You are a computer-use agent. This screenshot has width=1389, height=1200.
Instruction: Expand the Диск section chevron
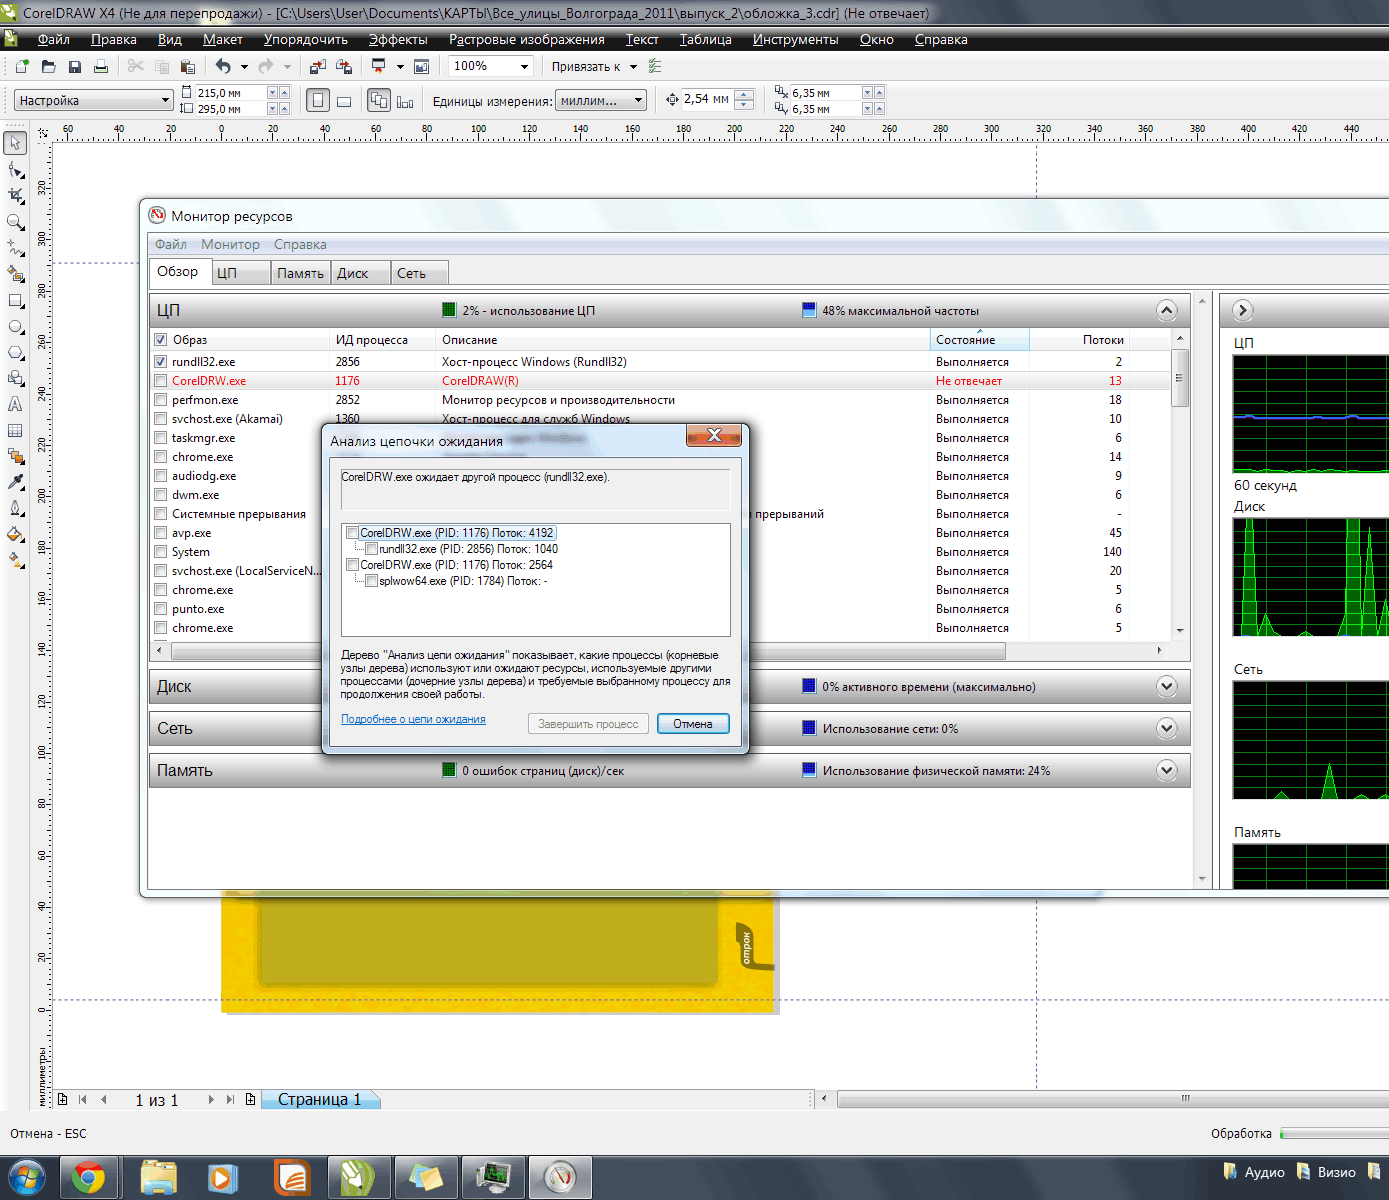pyautogui.click(x=1166, y=686)
